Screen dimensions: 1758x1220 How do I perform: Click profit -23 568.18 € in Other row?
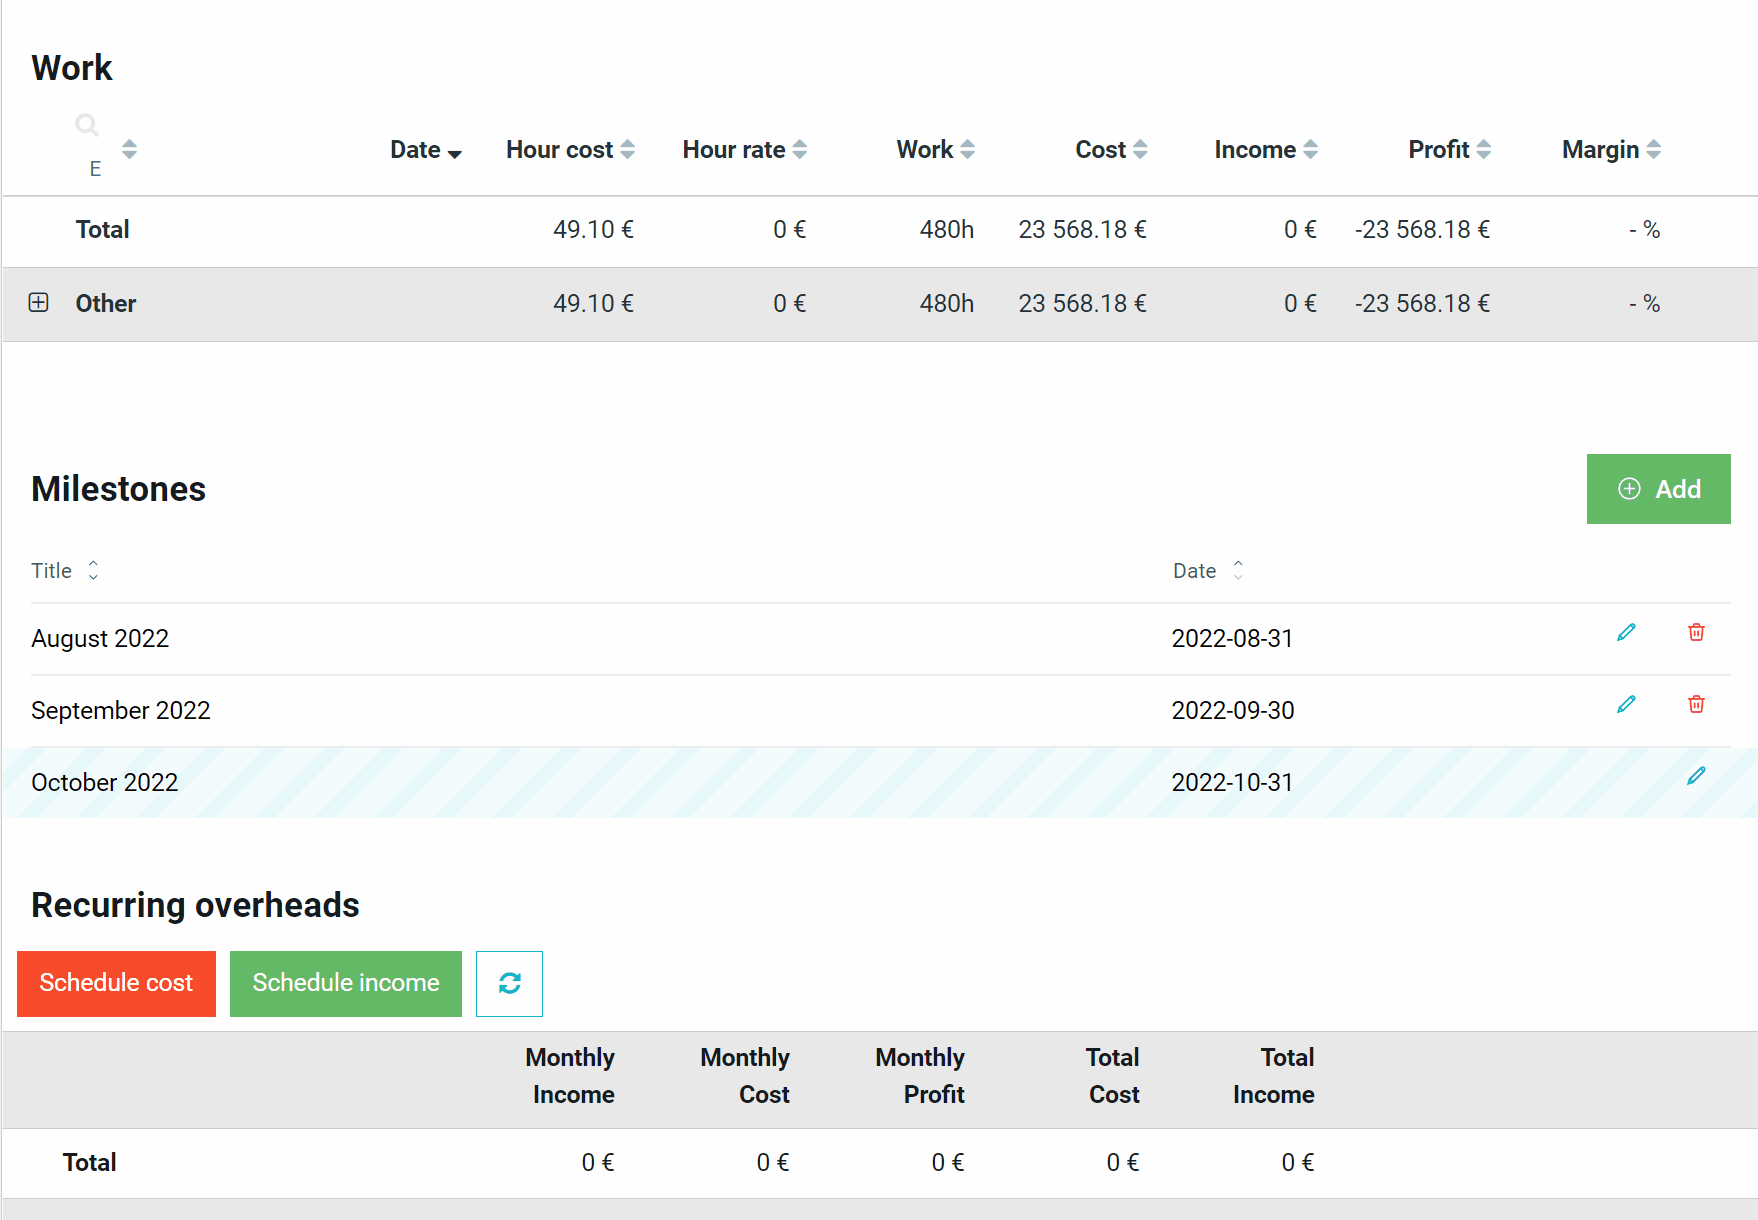[1423, 303]
